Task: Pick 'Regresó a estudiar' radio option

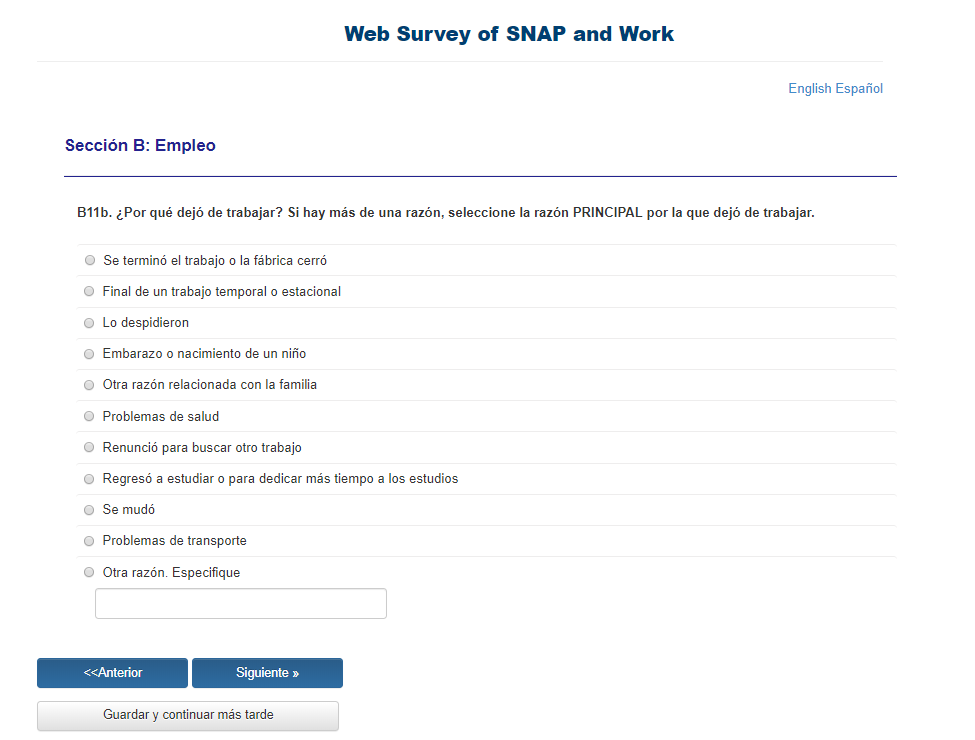Action: click(x=89, y=479)
